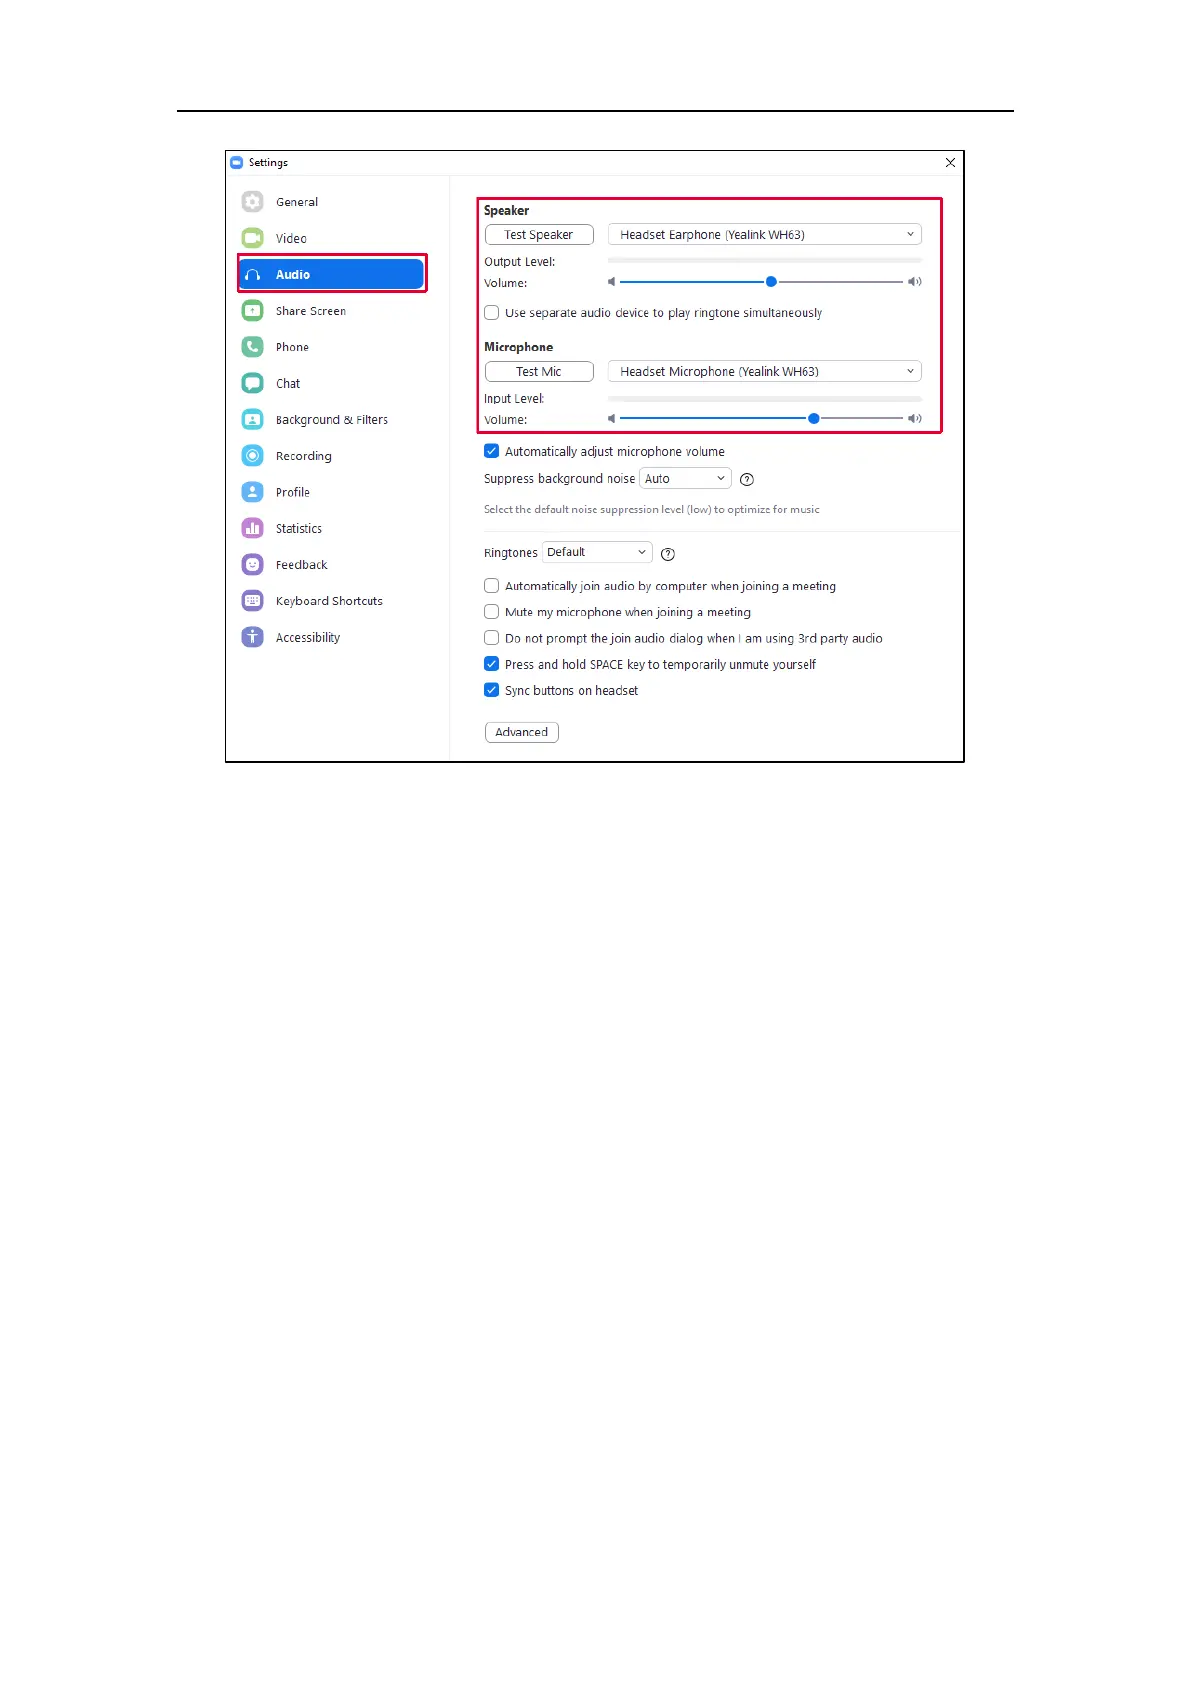Image resolution: width=1191 pixels, height=1684 pixels.
Task: Click the speaker Output Level bar
Action: tap(765, 260)
